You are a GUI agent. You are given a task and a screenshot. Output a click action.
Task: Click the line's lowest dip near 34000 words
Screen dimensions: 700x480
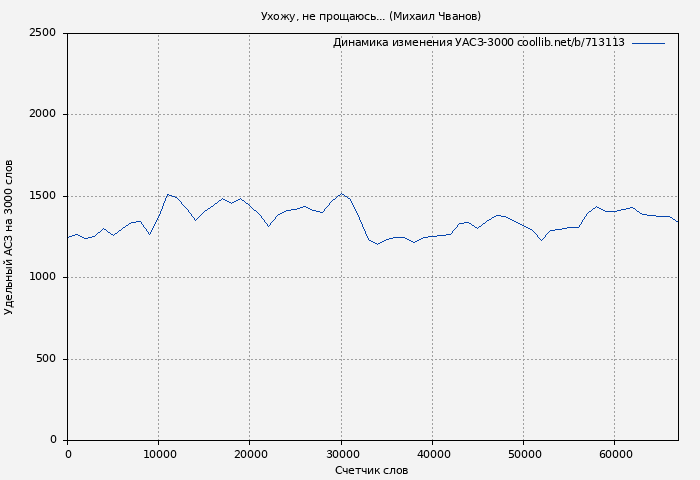378,244
